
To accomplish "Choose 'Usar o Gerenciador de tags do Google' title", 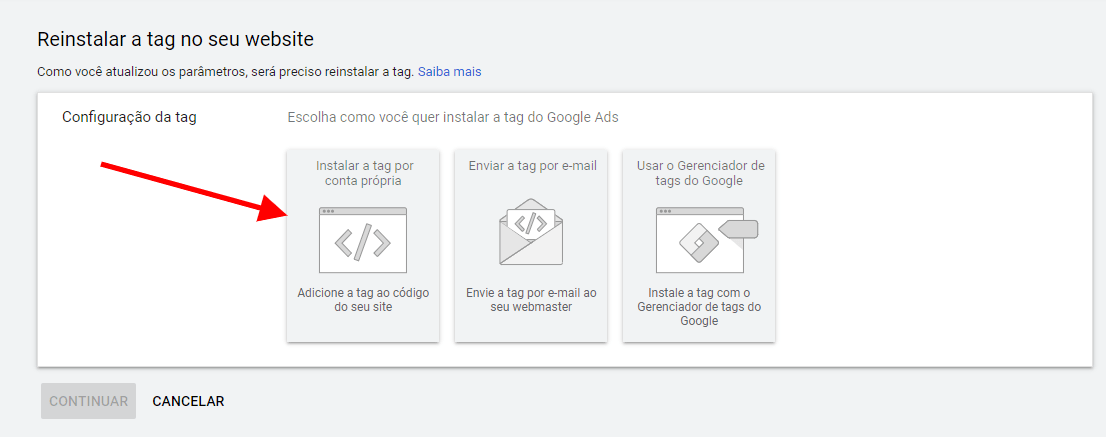I will click(x=699, y=173).
